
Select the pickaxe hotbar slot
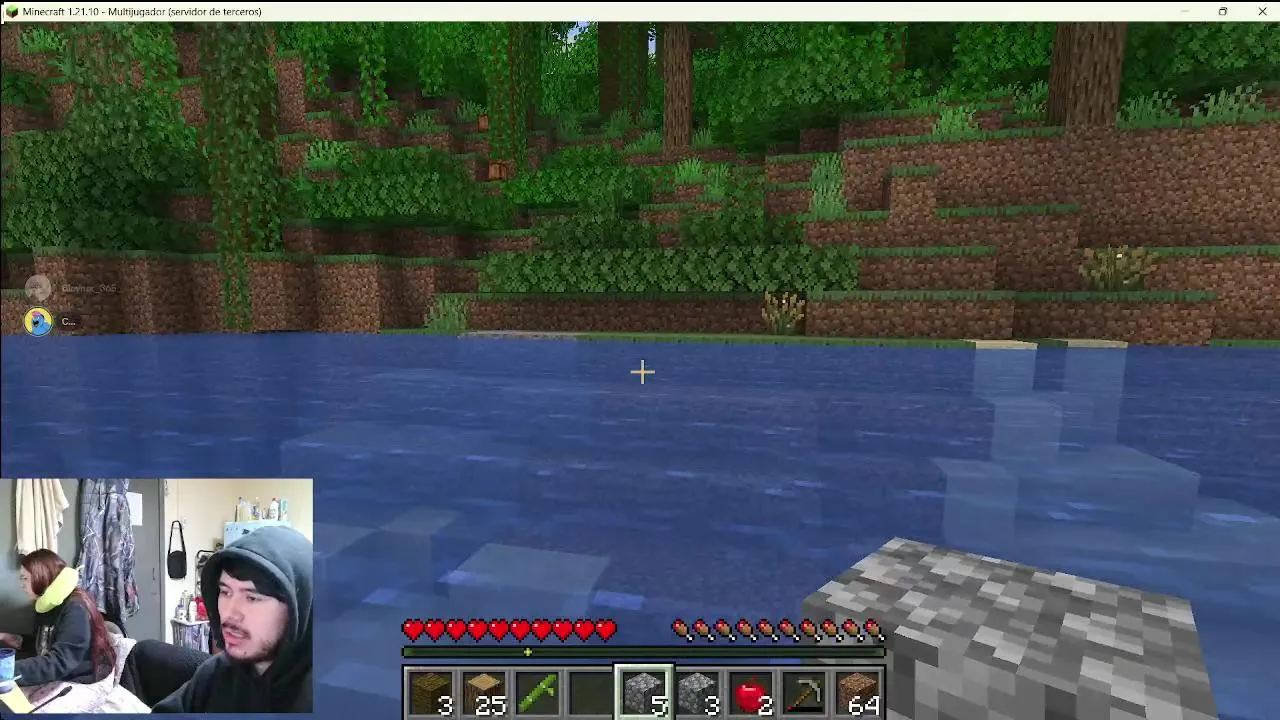click(806, 694)
